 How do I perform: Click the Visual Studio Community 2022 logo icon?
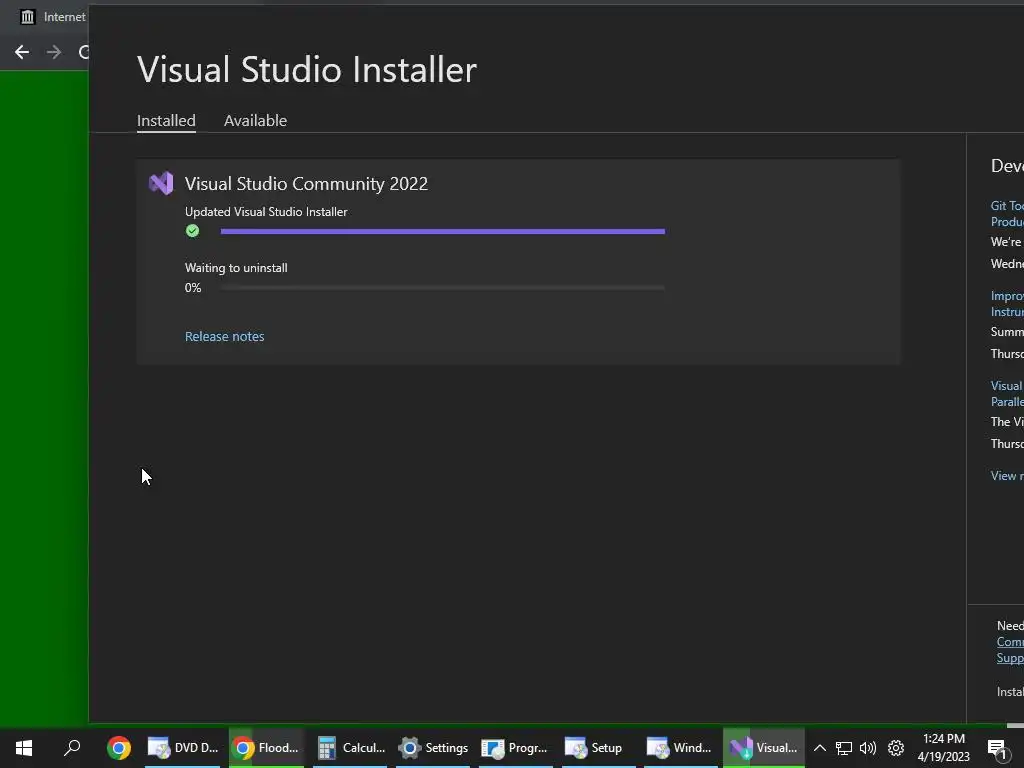[x=161, y=184]
